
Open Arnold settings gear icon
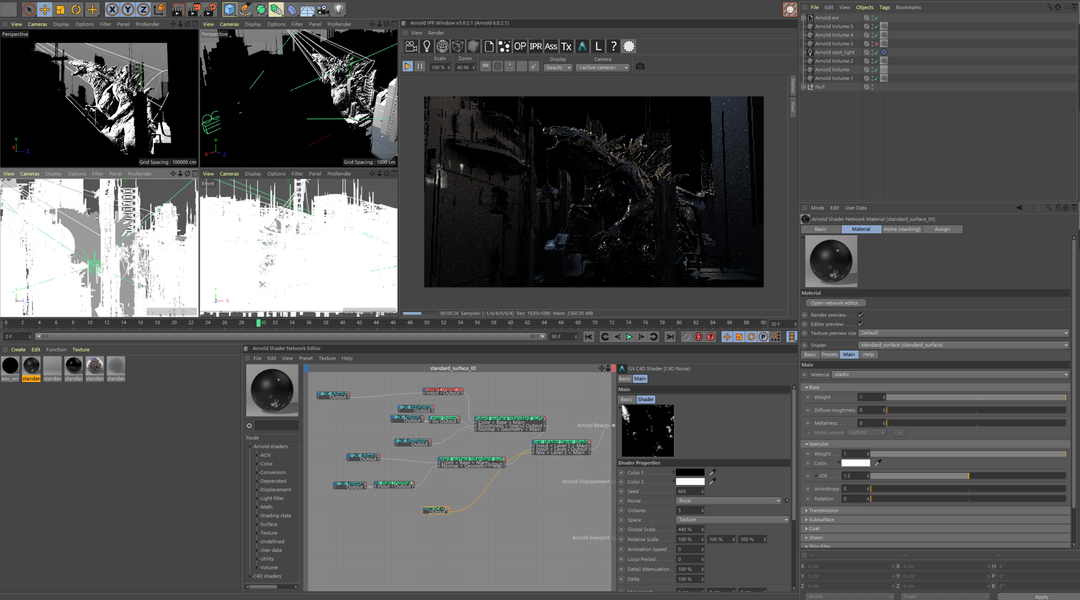click(629, 46)
